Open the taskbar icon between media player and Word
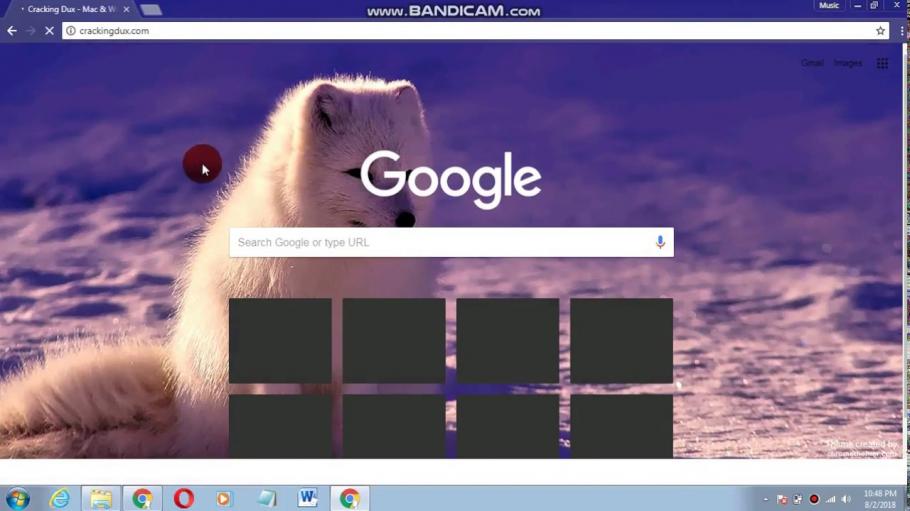Screen dimensions: 910x511 coord(266,499)
